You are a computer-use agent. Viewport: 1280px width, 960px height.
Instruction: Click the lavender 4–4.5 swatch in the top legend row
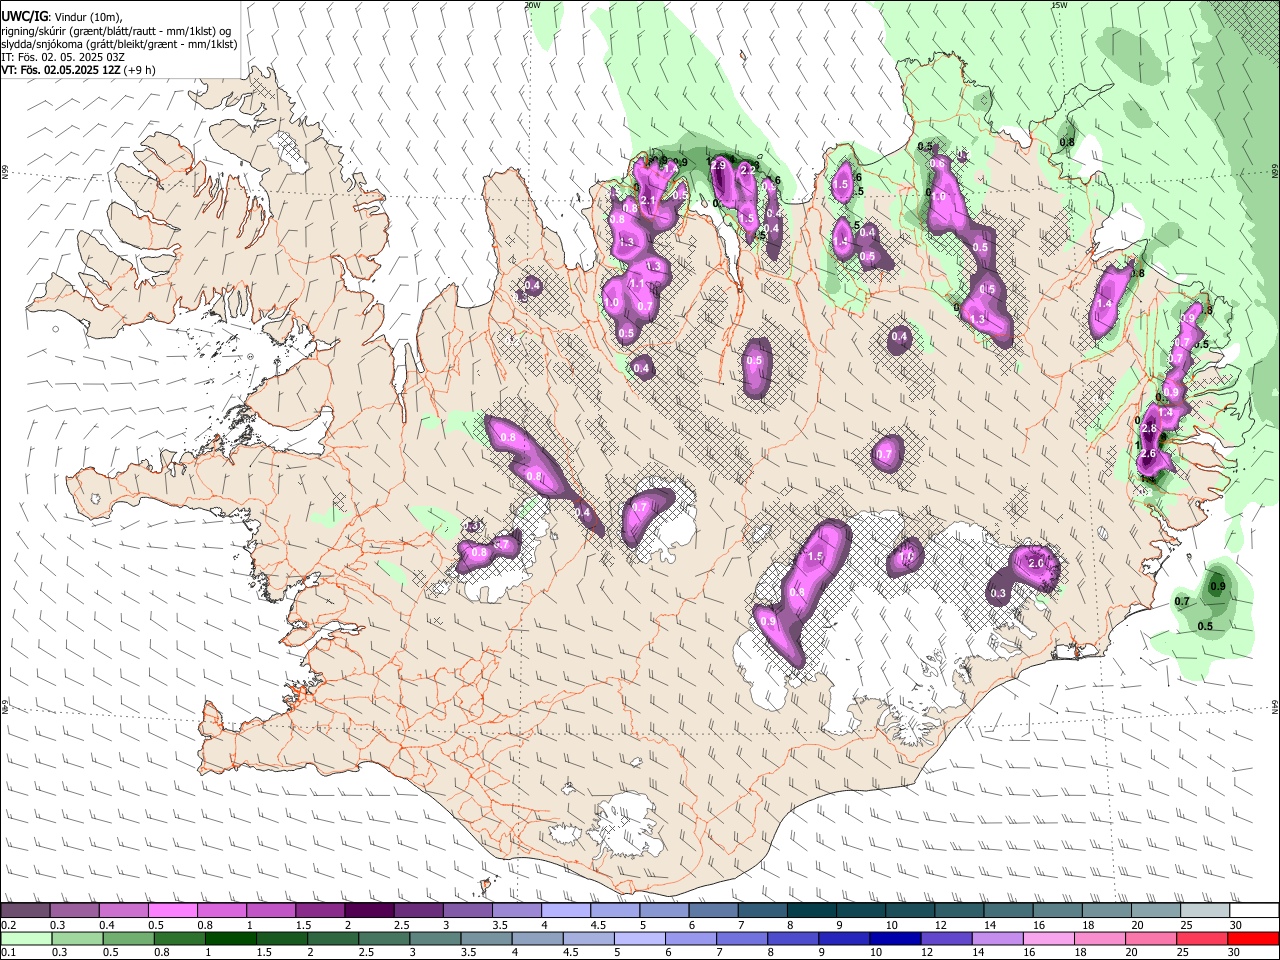pyautogui.click(x=565, y=911)
